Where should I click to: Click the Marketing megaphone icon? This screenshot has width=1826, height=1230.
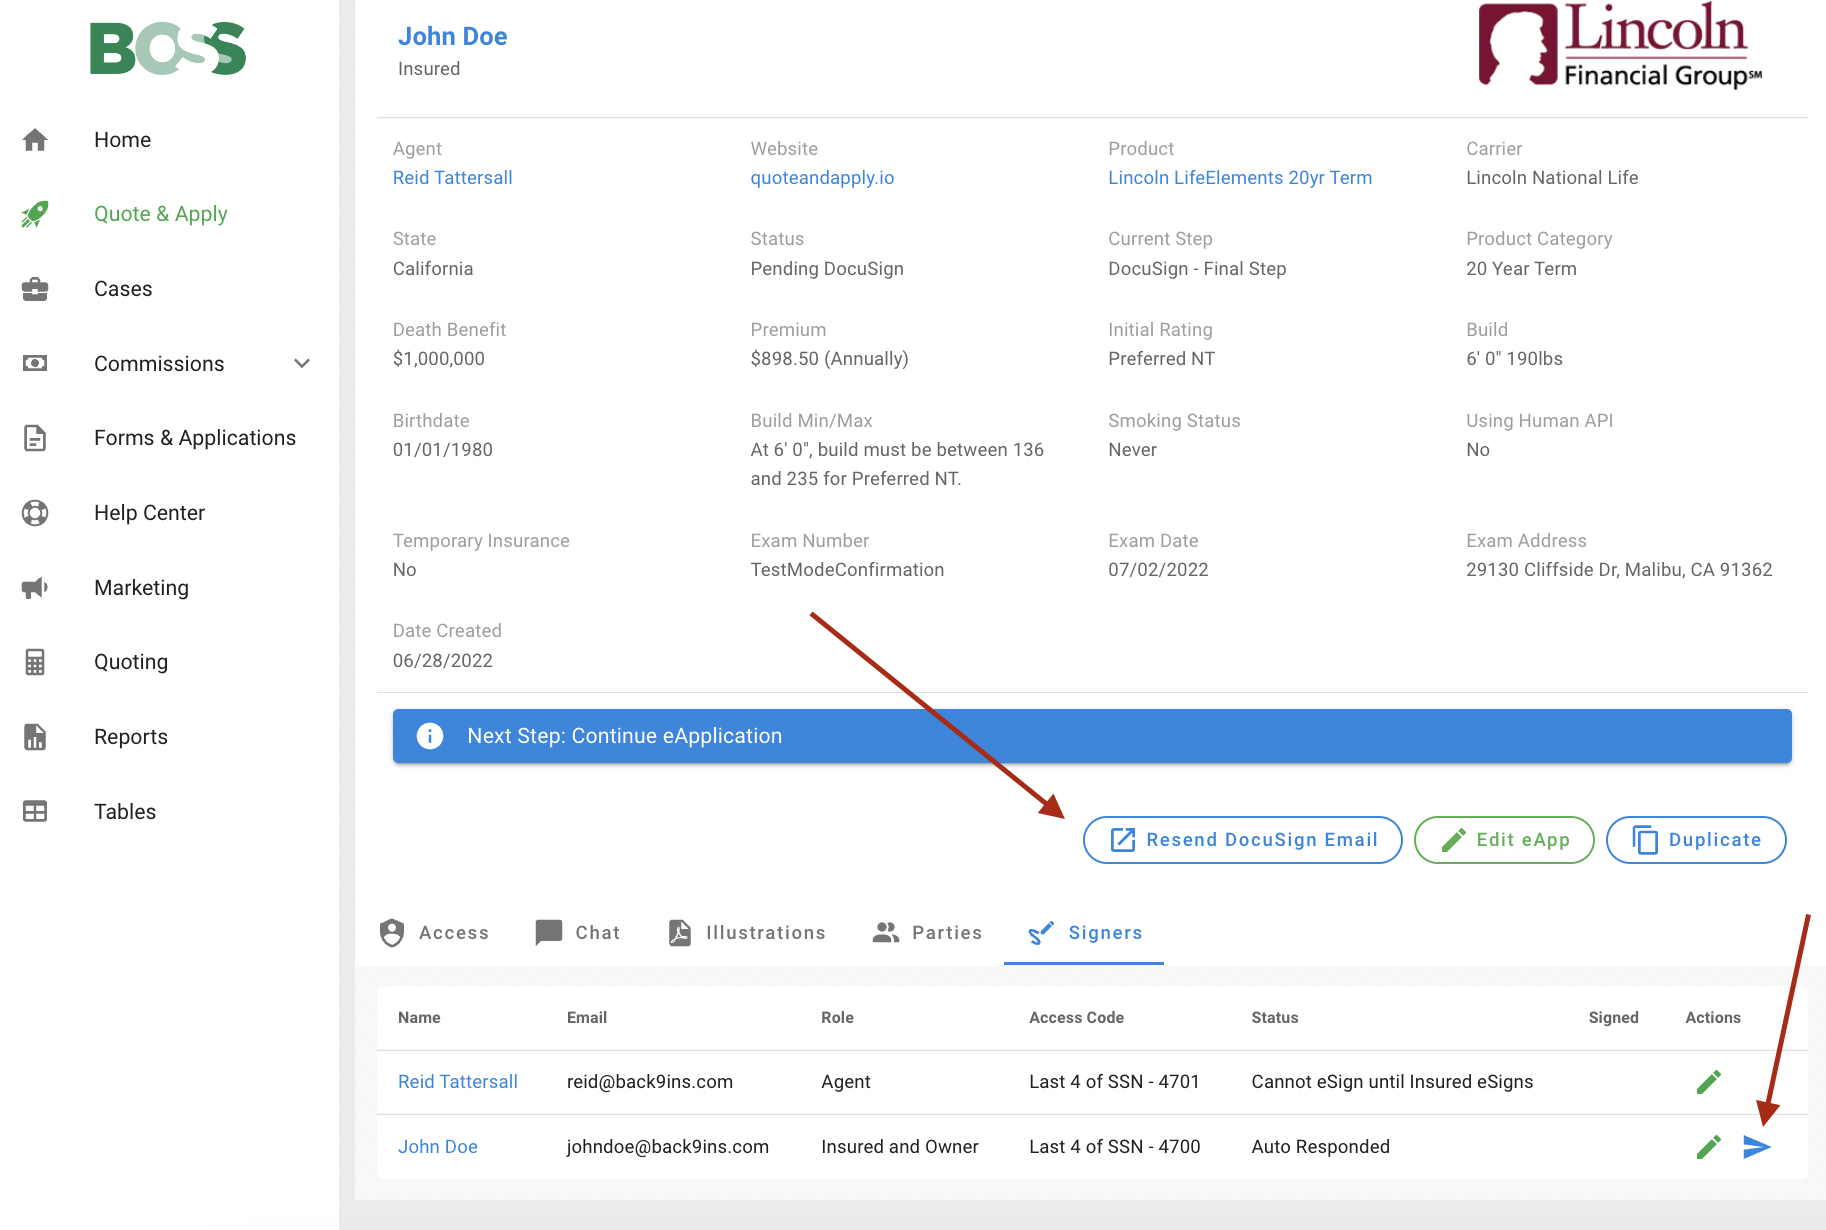pyautogui.click(x=35, y=588)
